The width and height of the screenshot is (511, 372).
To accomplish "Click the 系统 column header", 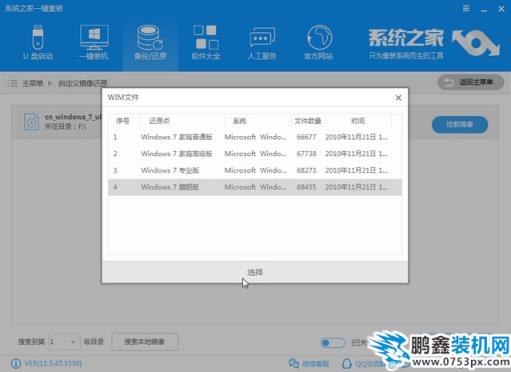I will (239, 121).
